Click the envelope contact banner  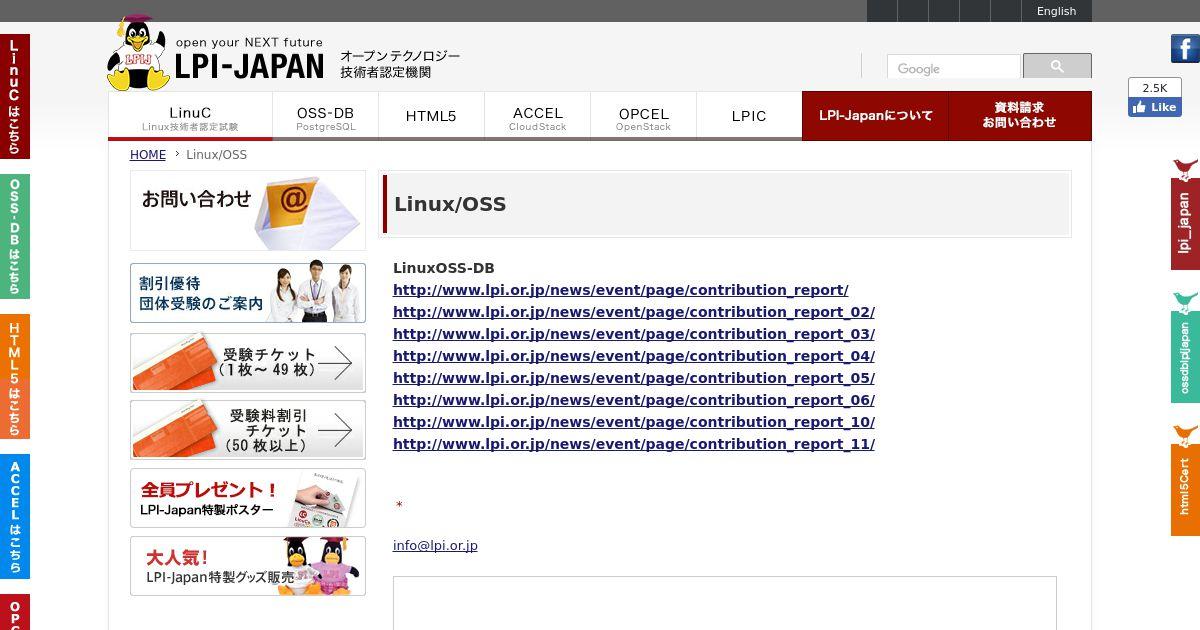pos(248,210)
